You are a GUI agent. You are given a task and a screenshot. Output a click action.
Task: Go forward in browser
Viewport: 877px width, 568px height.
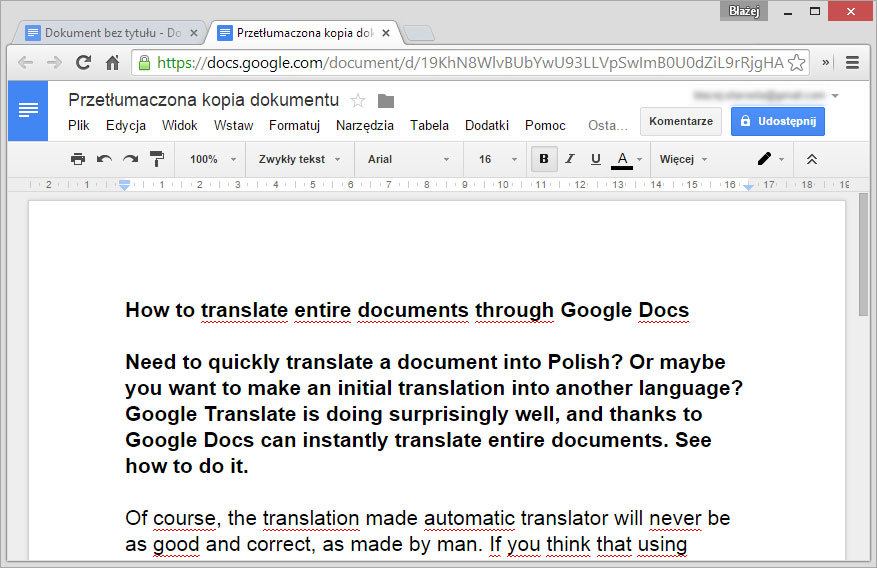[x=54, y=63]
